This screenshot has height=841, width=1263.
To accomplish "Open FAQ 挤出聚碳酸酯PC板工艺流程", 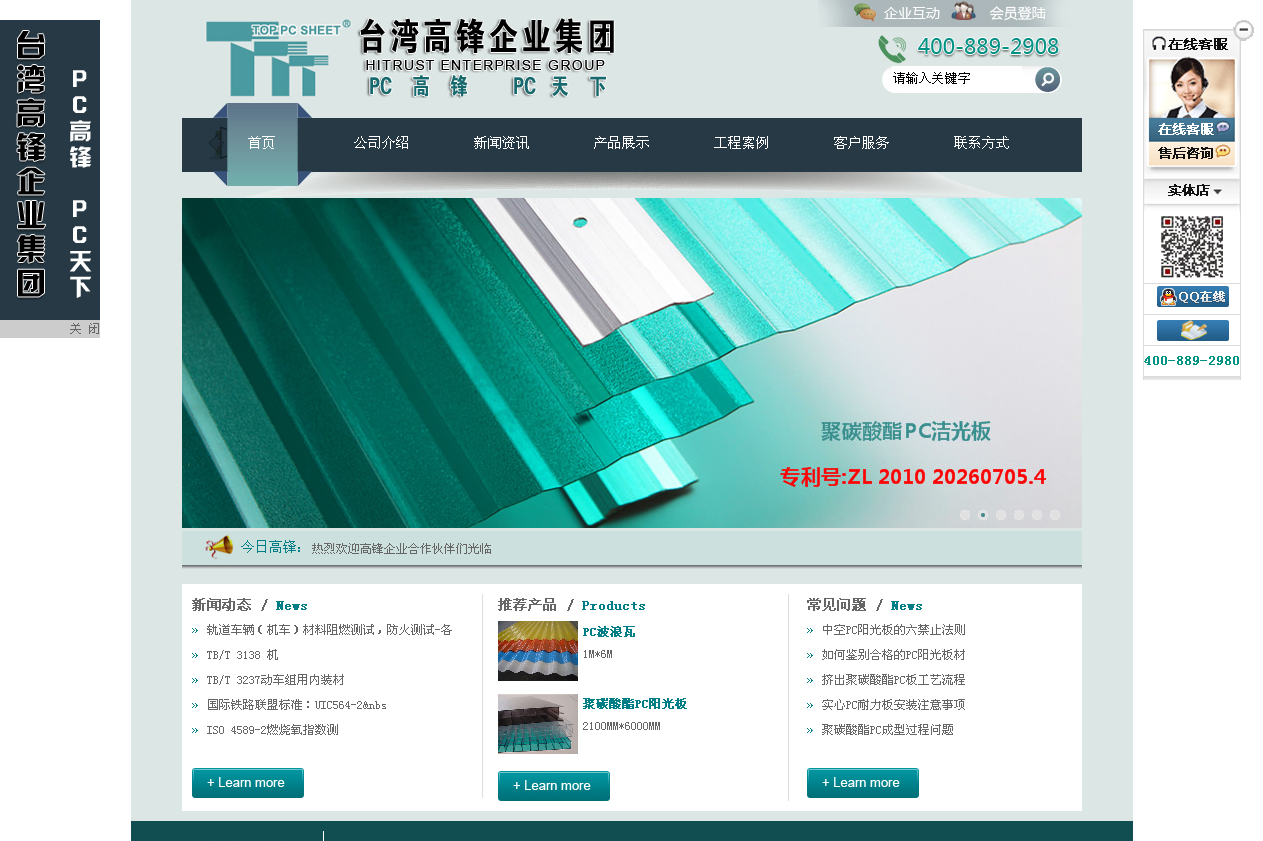I will pos(894,680).
